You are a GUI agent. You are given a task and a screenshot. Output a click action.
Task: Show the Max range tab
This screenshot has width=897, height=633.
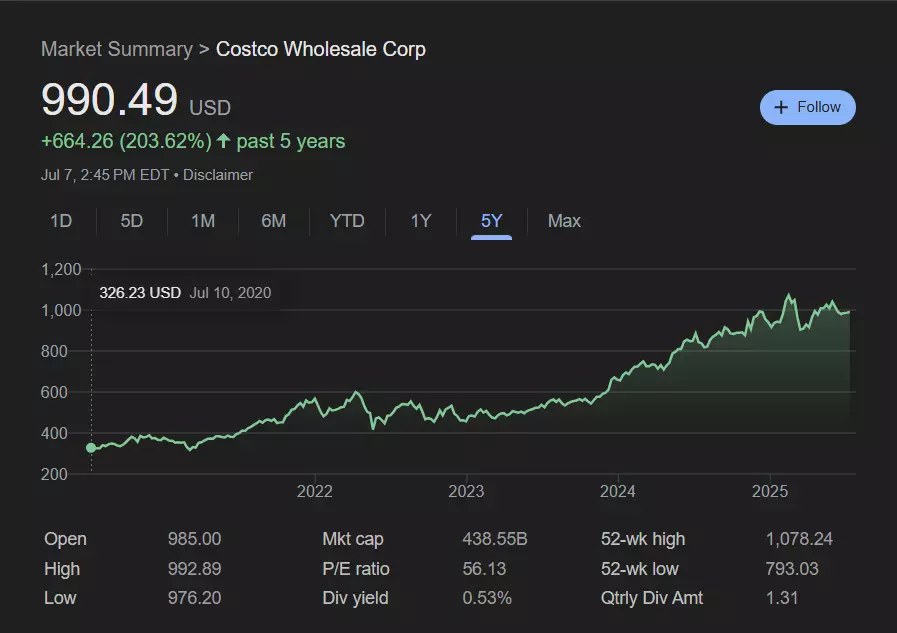(564, 221)
